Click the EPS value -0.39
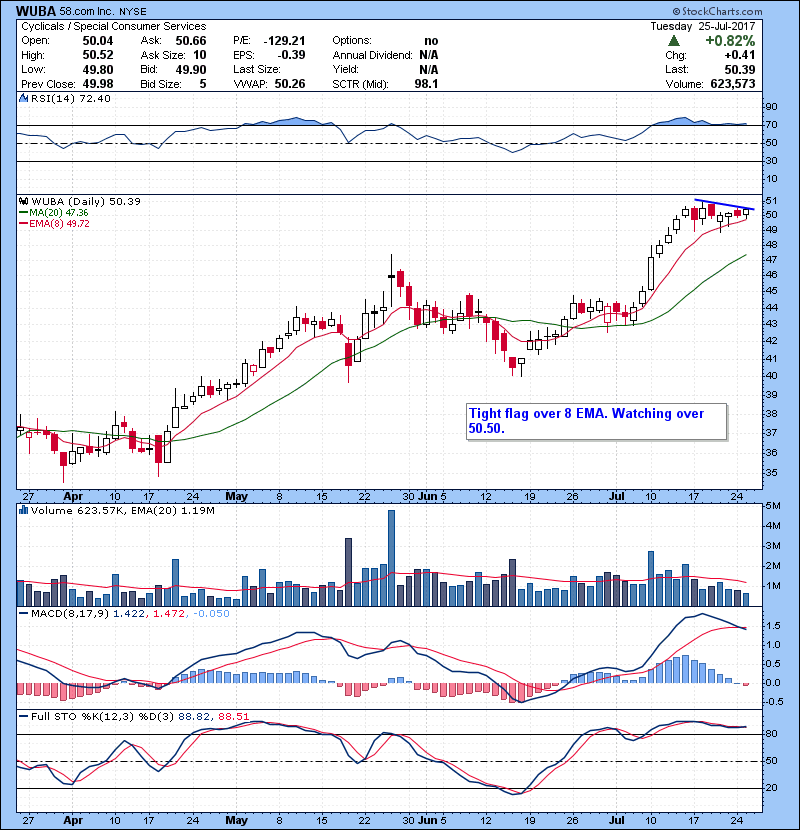Viewport: 800px width, 830px height. coord(291,55)
